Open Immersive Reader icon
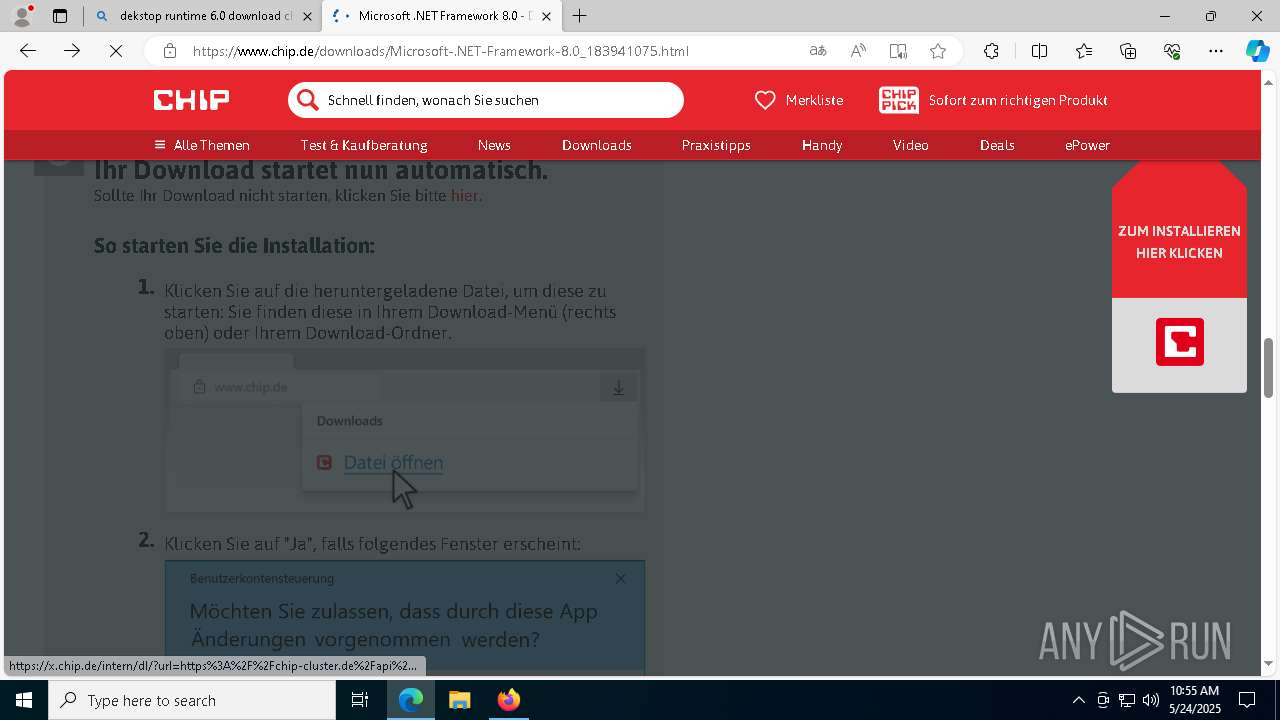This screenshot has width=1280, height=720. click(x=898, y=51)
